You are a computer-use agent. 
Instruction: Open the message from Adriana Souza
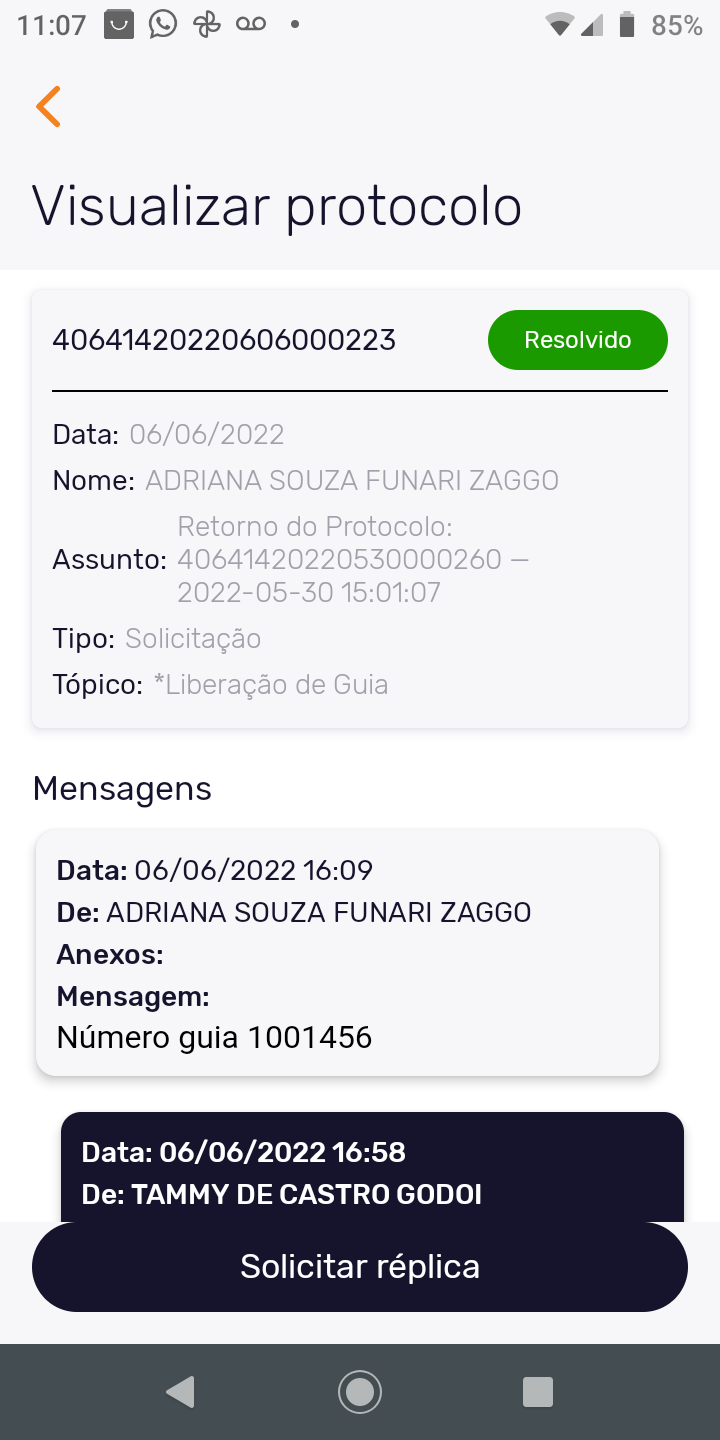(x=347, y=952)
